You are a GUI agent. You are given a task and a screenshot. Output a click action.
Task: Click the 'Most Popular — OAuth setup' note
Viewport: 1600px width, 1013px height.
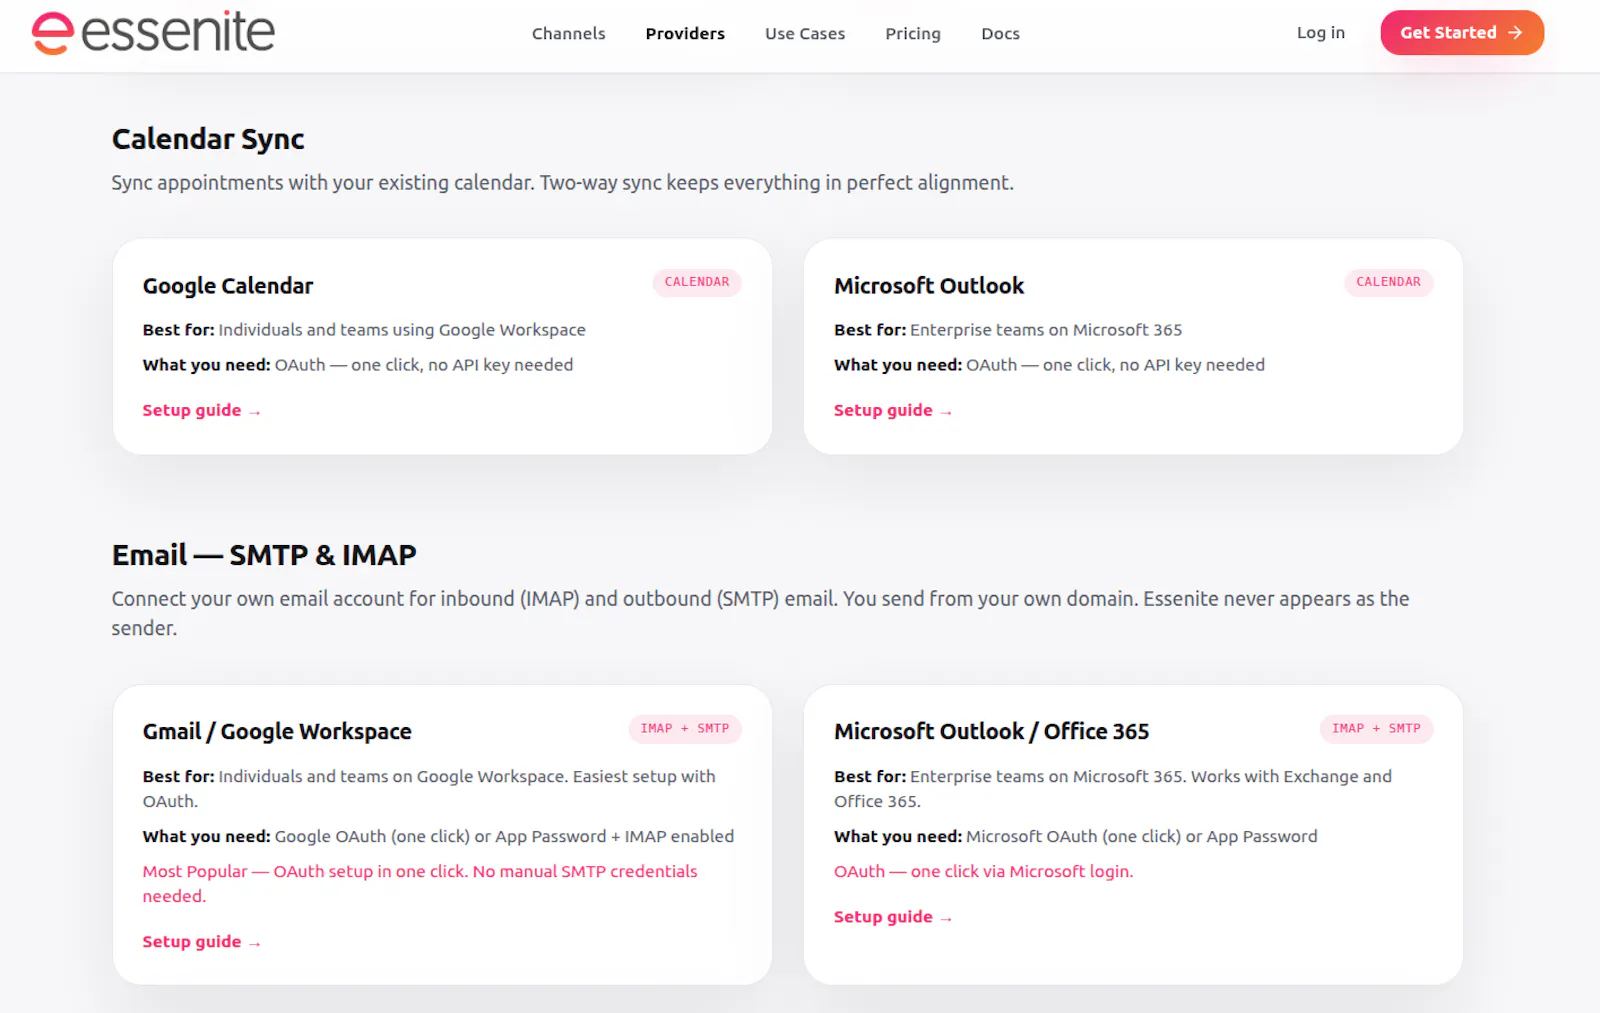(420, 884)
